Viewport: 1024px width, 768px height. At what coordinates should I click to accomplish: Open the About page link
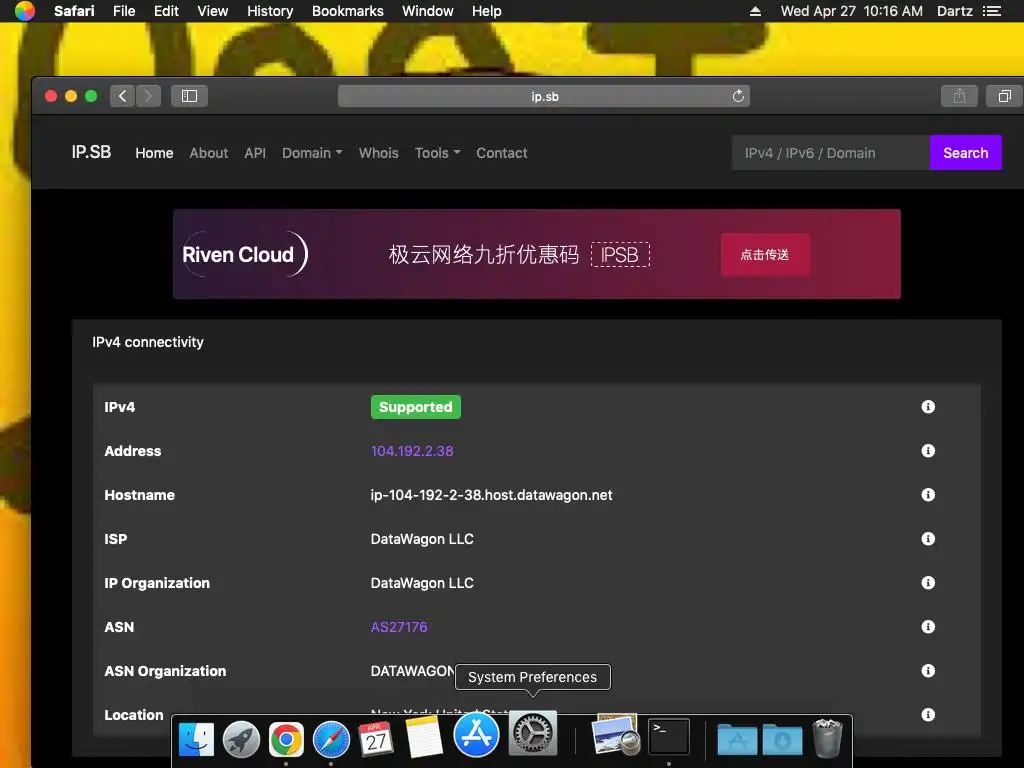[x=208, y=153]
